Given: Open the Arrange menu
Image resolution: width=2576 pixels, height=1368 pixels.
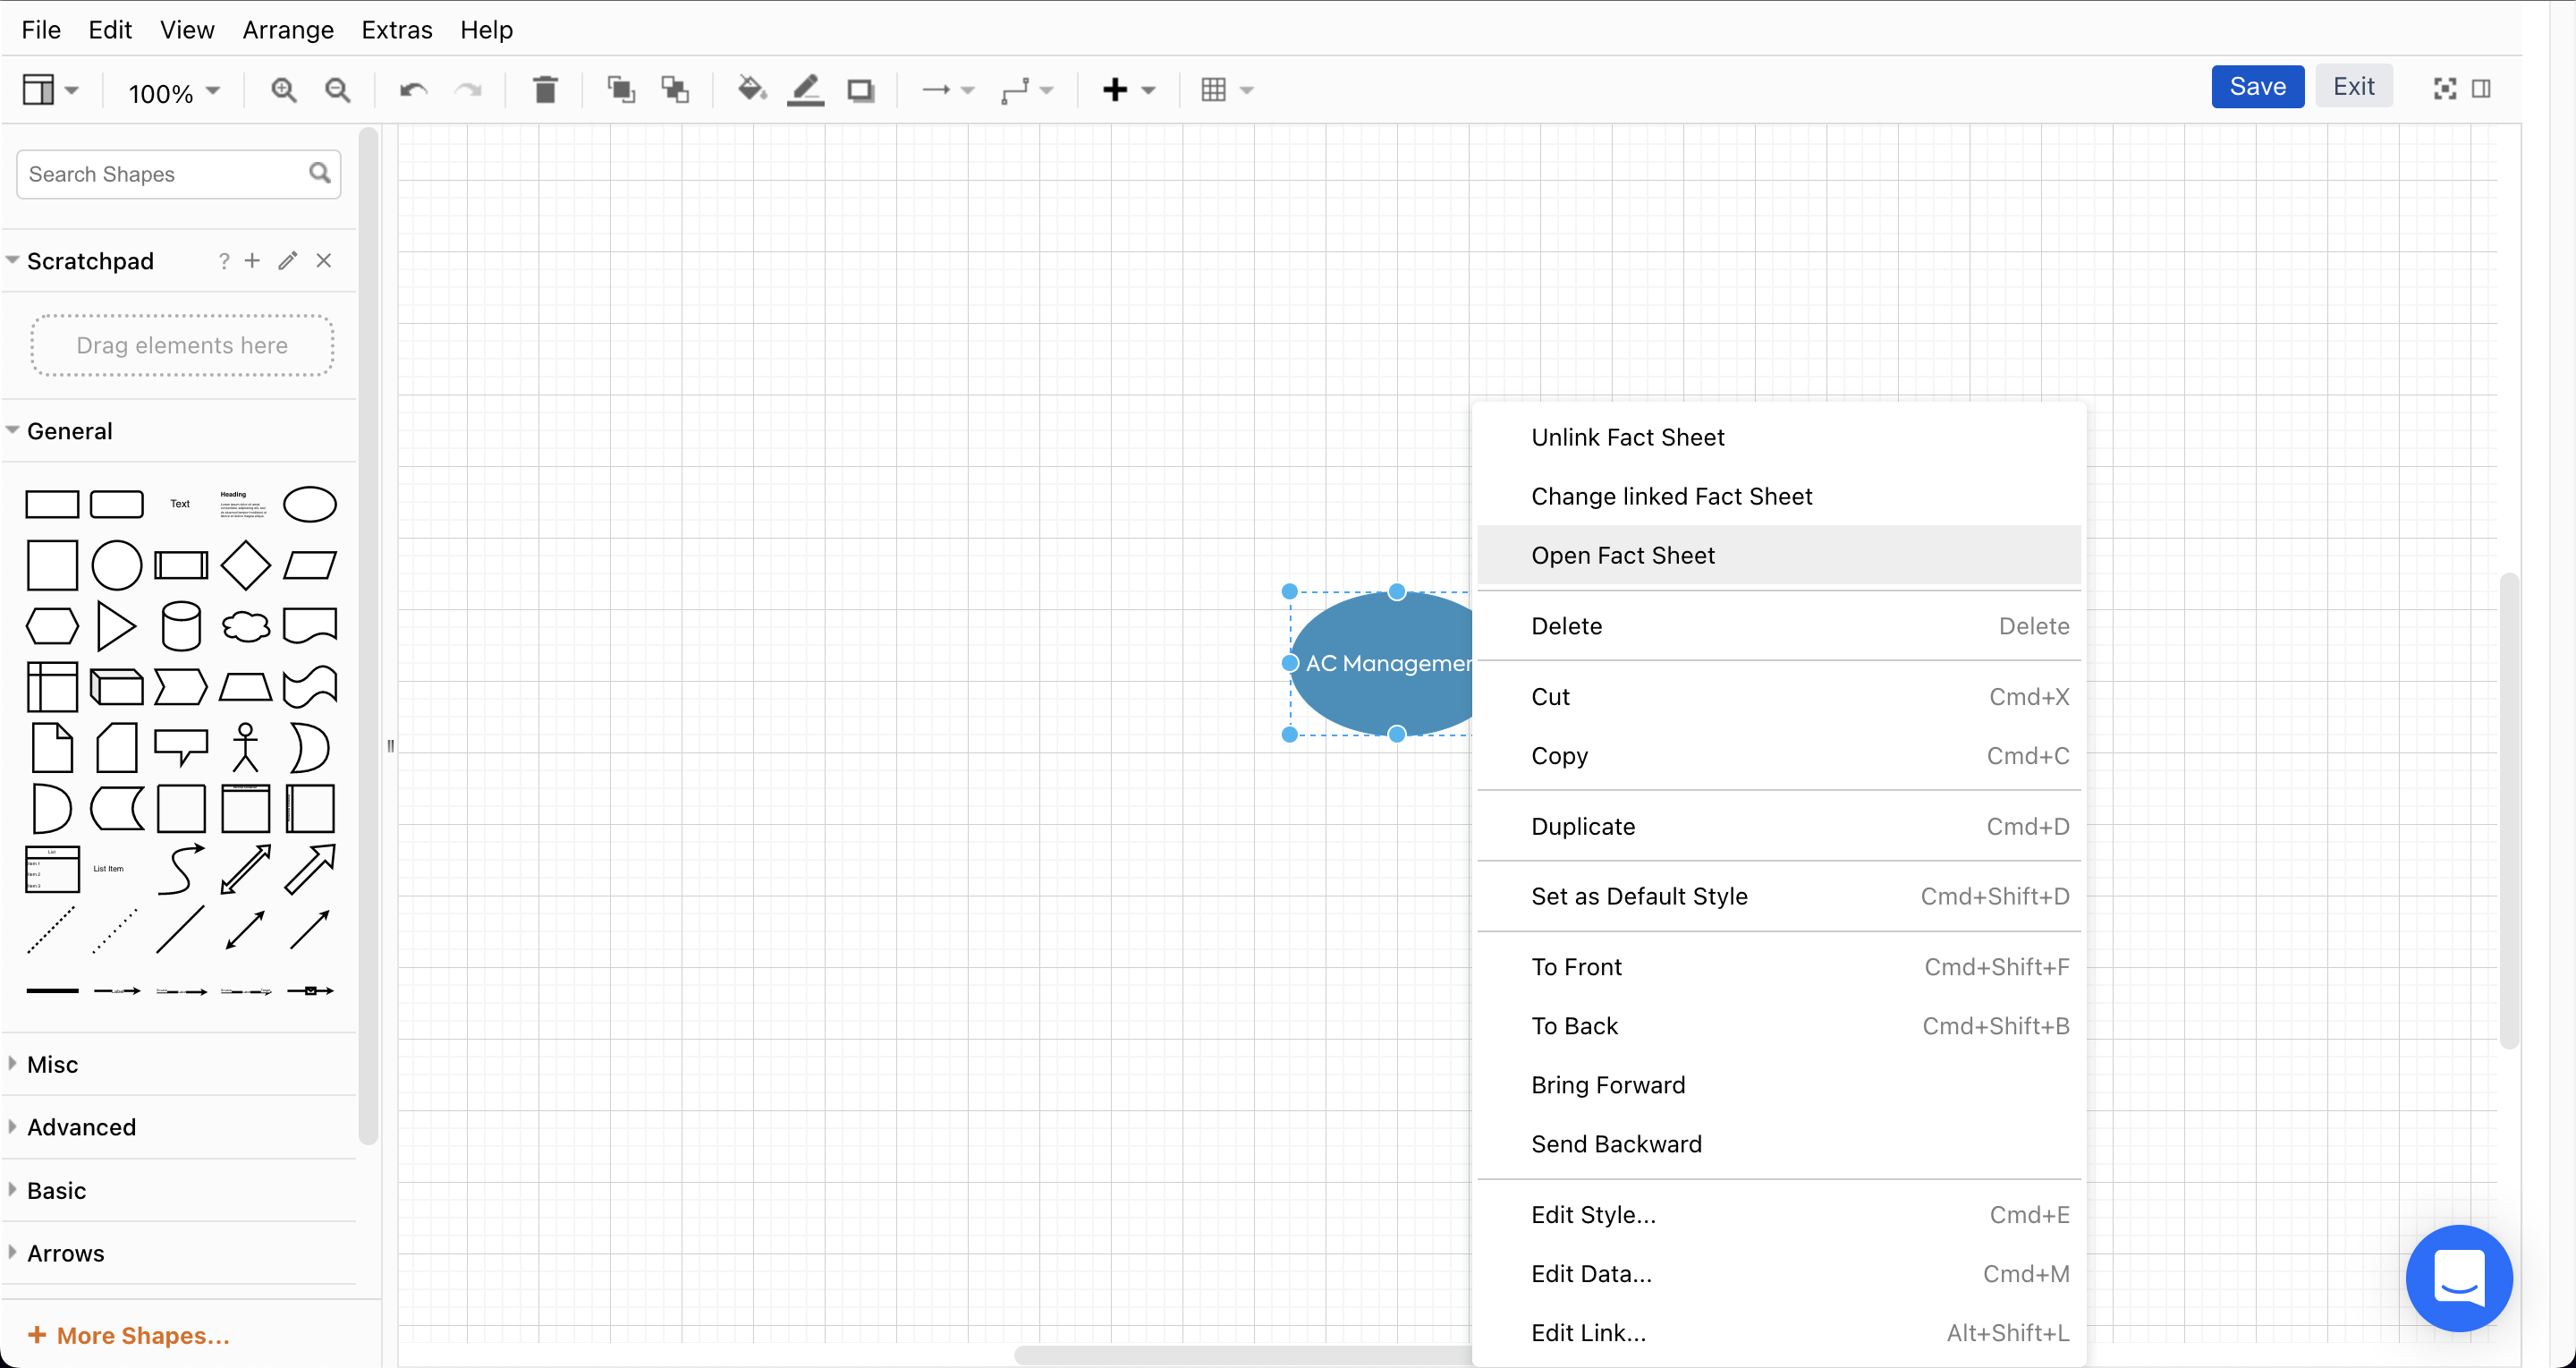Looking at the screenshot, I should click(288, 30).
